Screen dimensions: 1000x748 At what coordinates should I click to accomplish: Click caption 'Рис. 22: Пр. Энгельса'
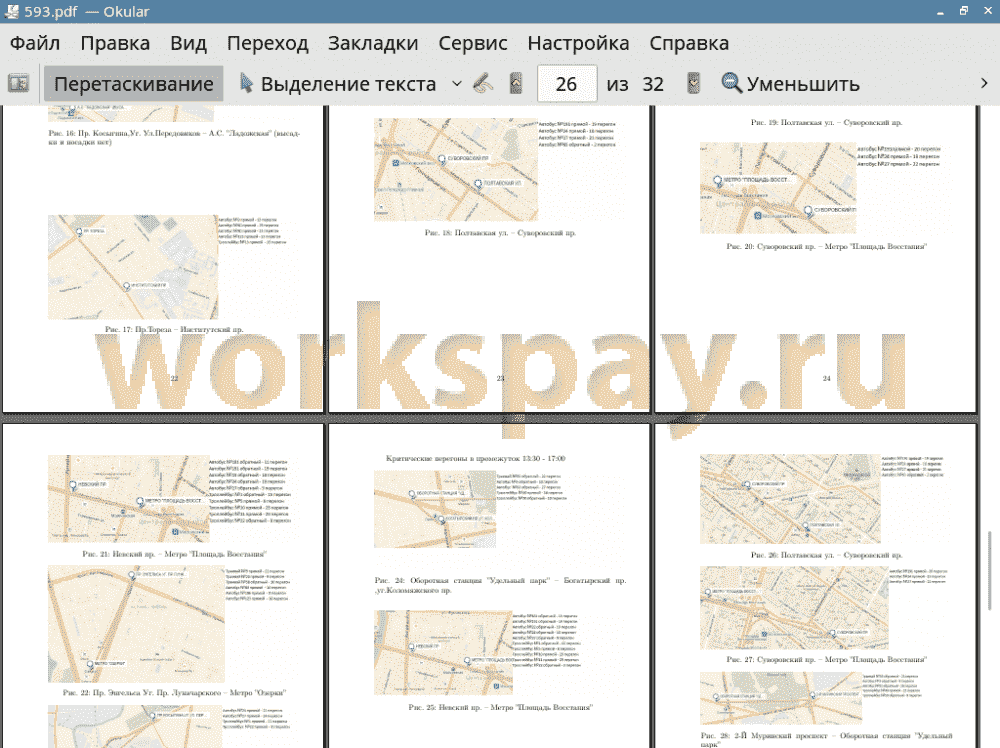[174, 693]
